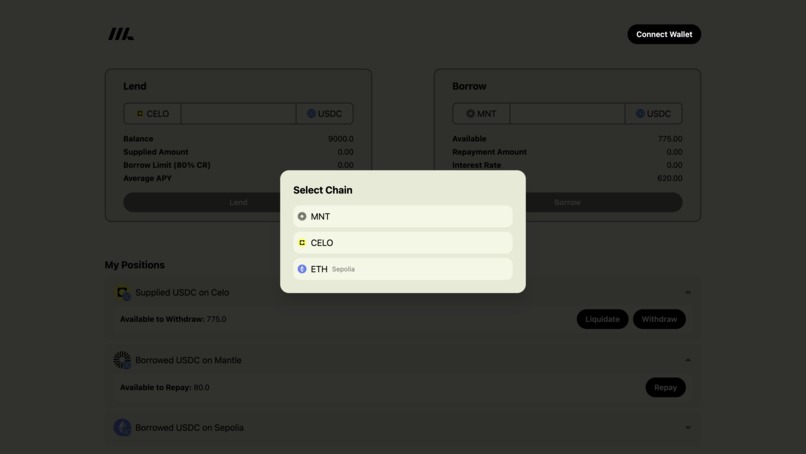Click the CELO icon in the dialog
This screenshot has width=806, height=454.
coord(302,243)
